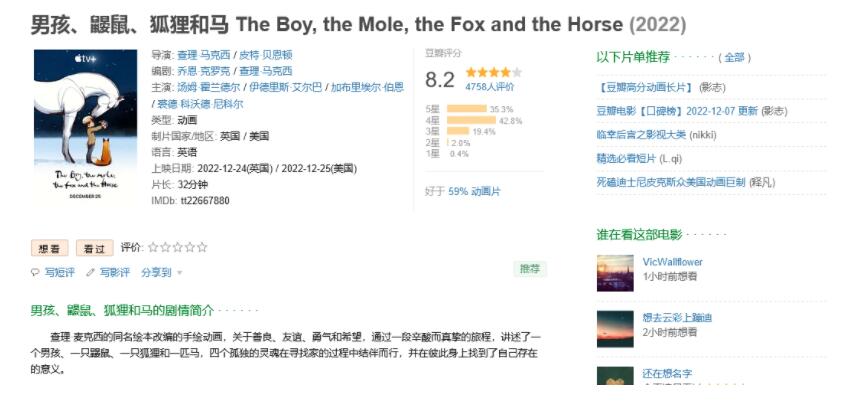Viewport: 843px width, 409px height.
Task: Open the full list via 全部 link
Action: click(x=734, y=58)
